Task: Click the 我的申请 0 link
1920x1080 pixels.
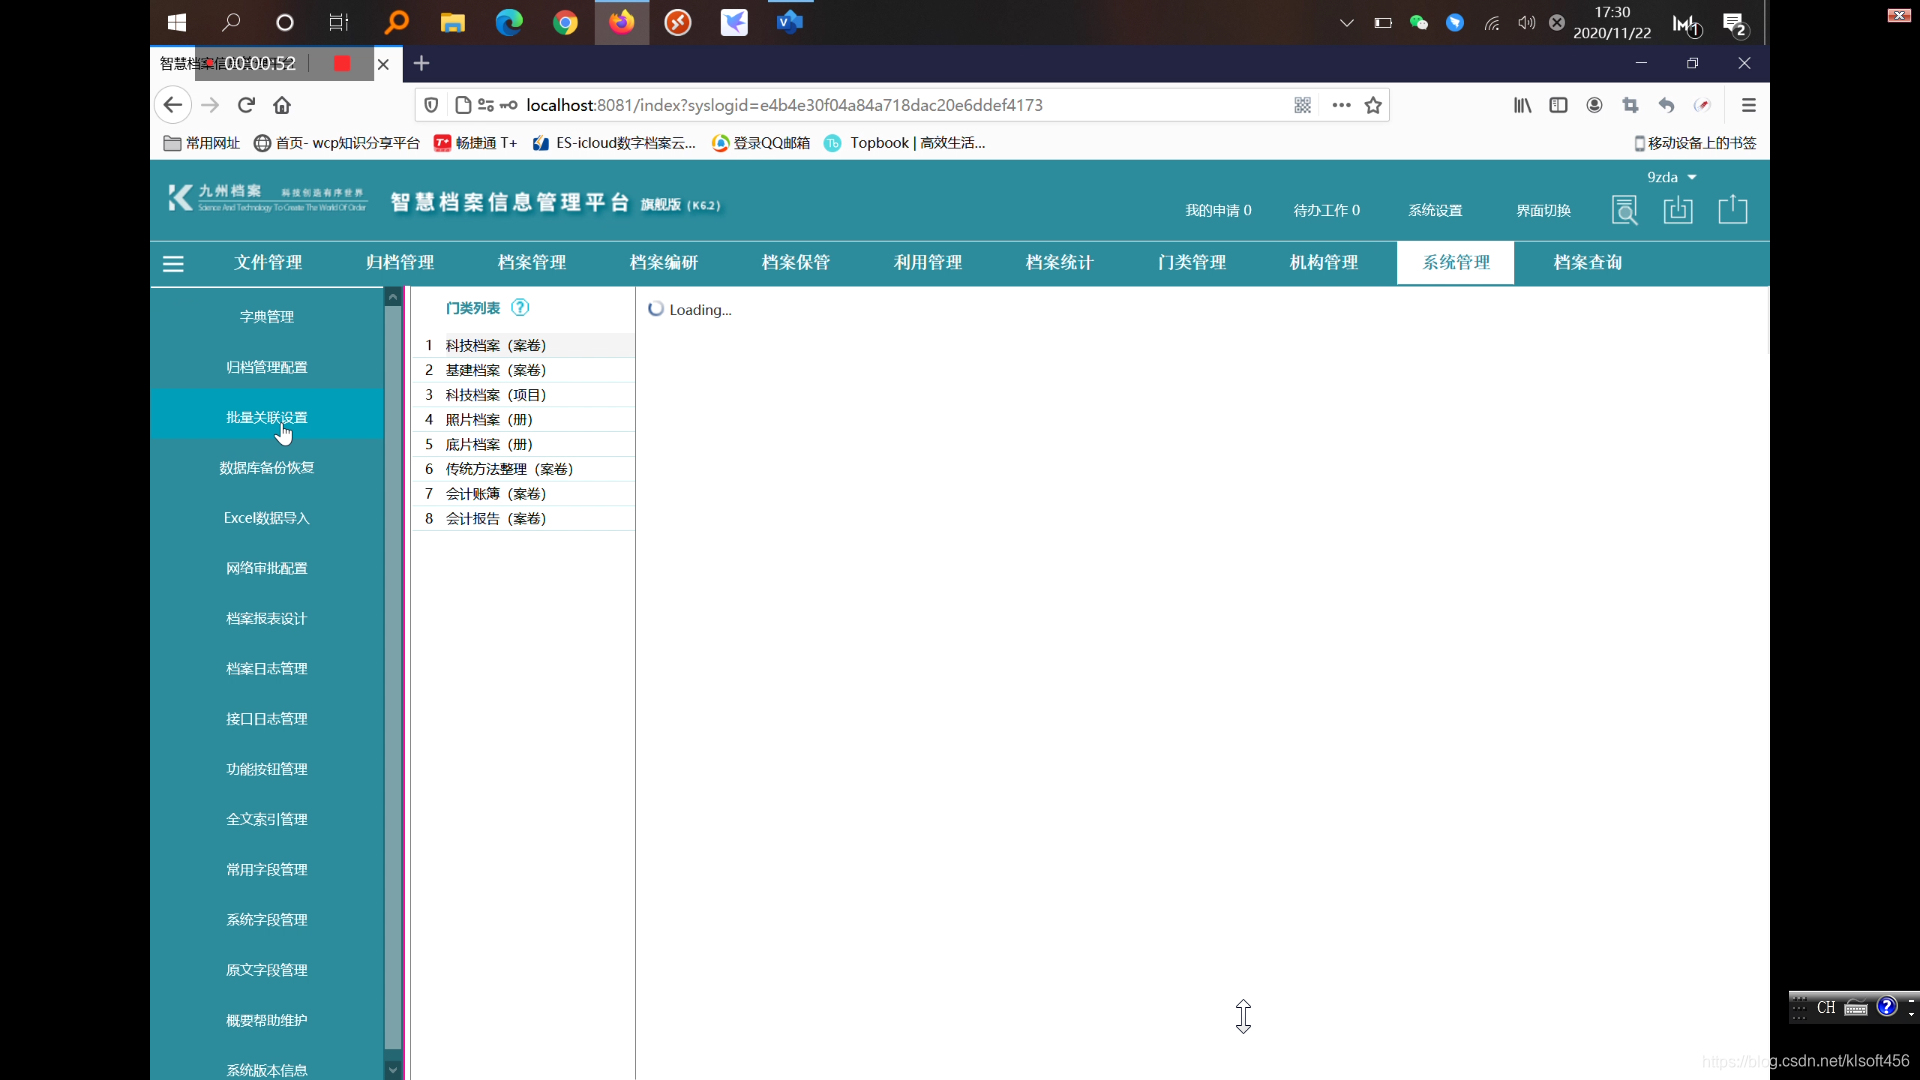Action: (x=1218, y=210)
